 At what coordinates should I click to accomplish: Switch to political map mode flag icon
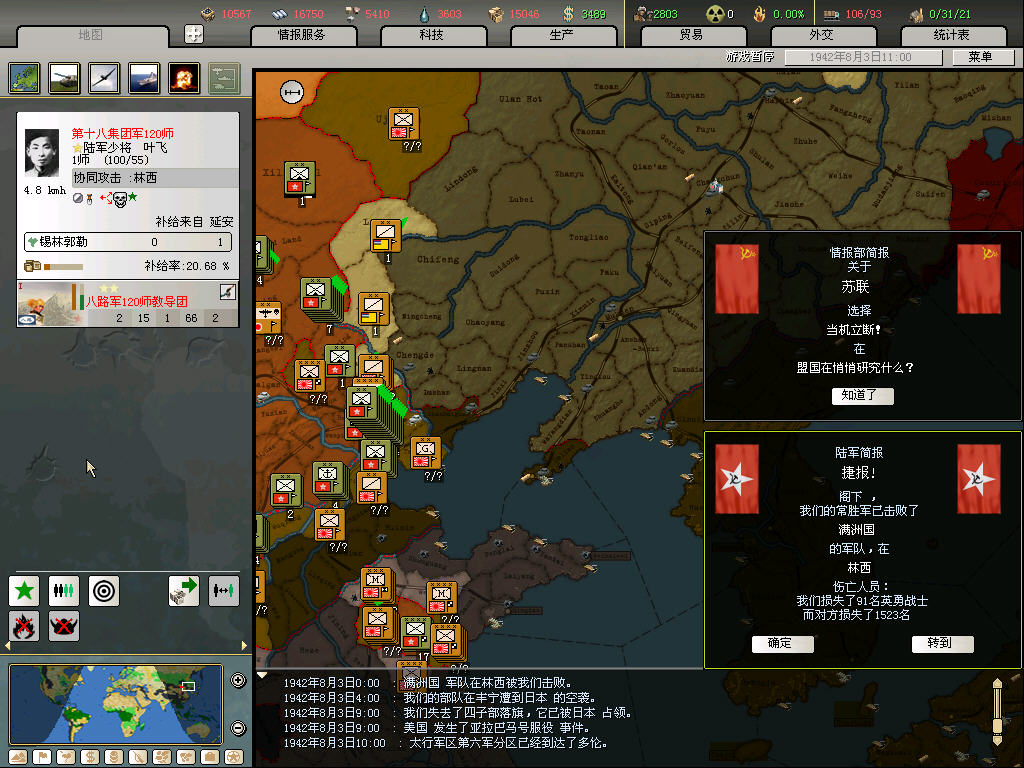42,757
